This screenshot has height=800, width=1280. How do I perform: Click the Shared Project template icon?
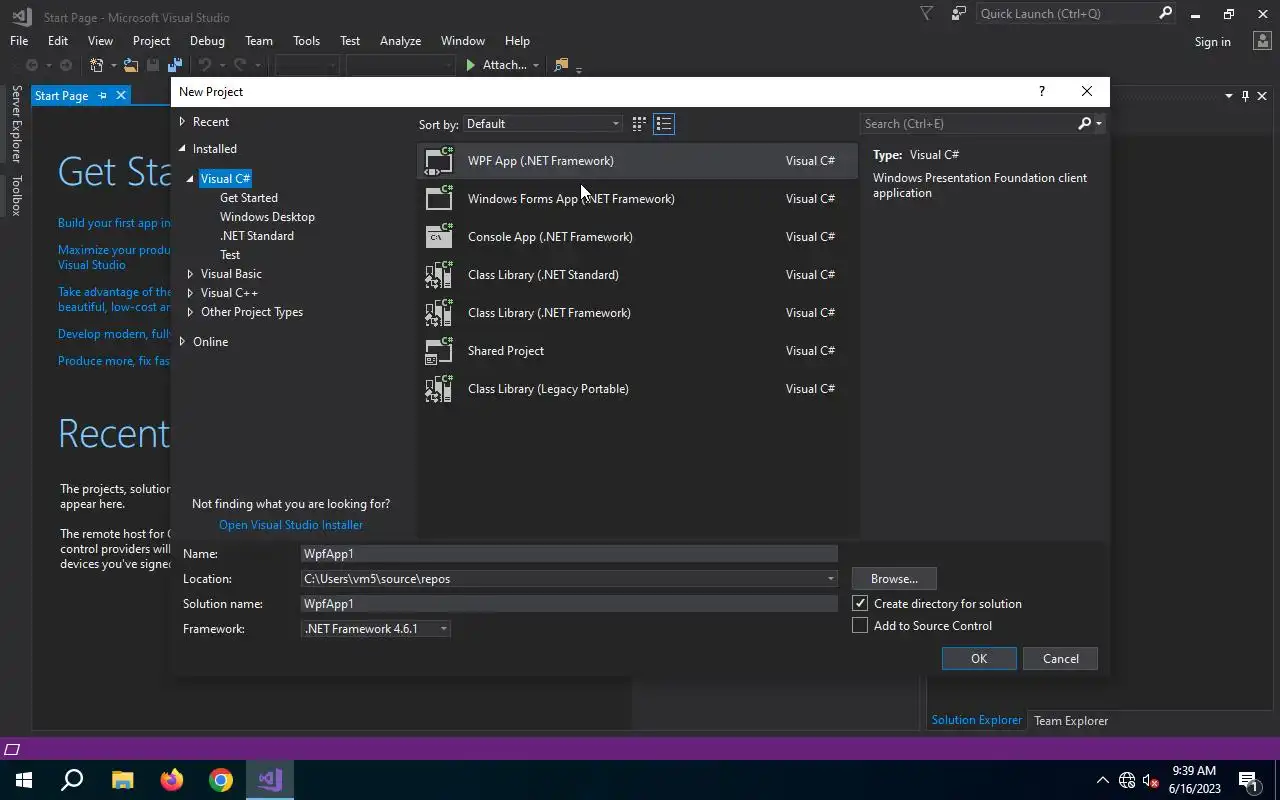click(x=439, y=351)
